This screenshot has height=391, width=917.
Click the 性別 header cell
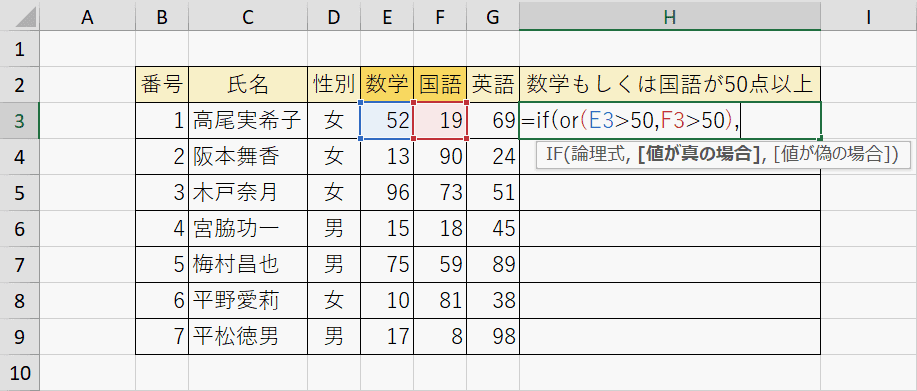coord(334,85)
